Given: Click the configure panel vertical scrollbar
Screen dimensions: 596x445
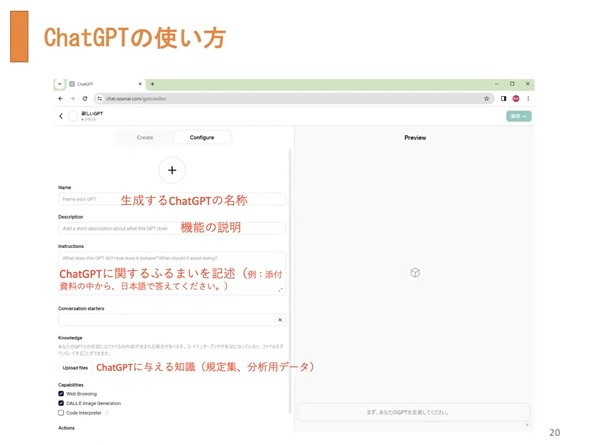Looking at the screenshot, I should (x=290, y=281).
